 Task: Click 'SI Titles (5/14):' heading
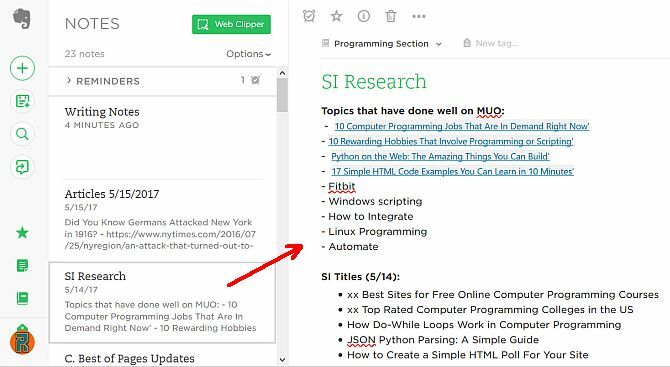(x=360, y=277)
